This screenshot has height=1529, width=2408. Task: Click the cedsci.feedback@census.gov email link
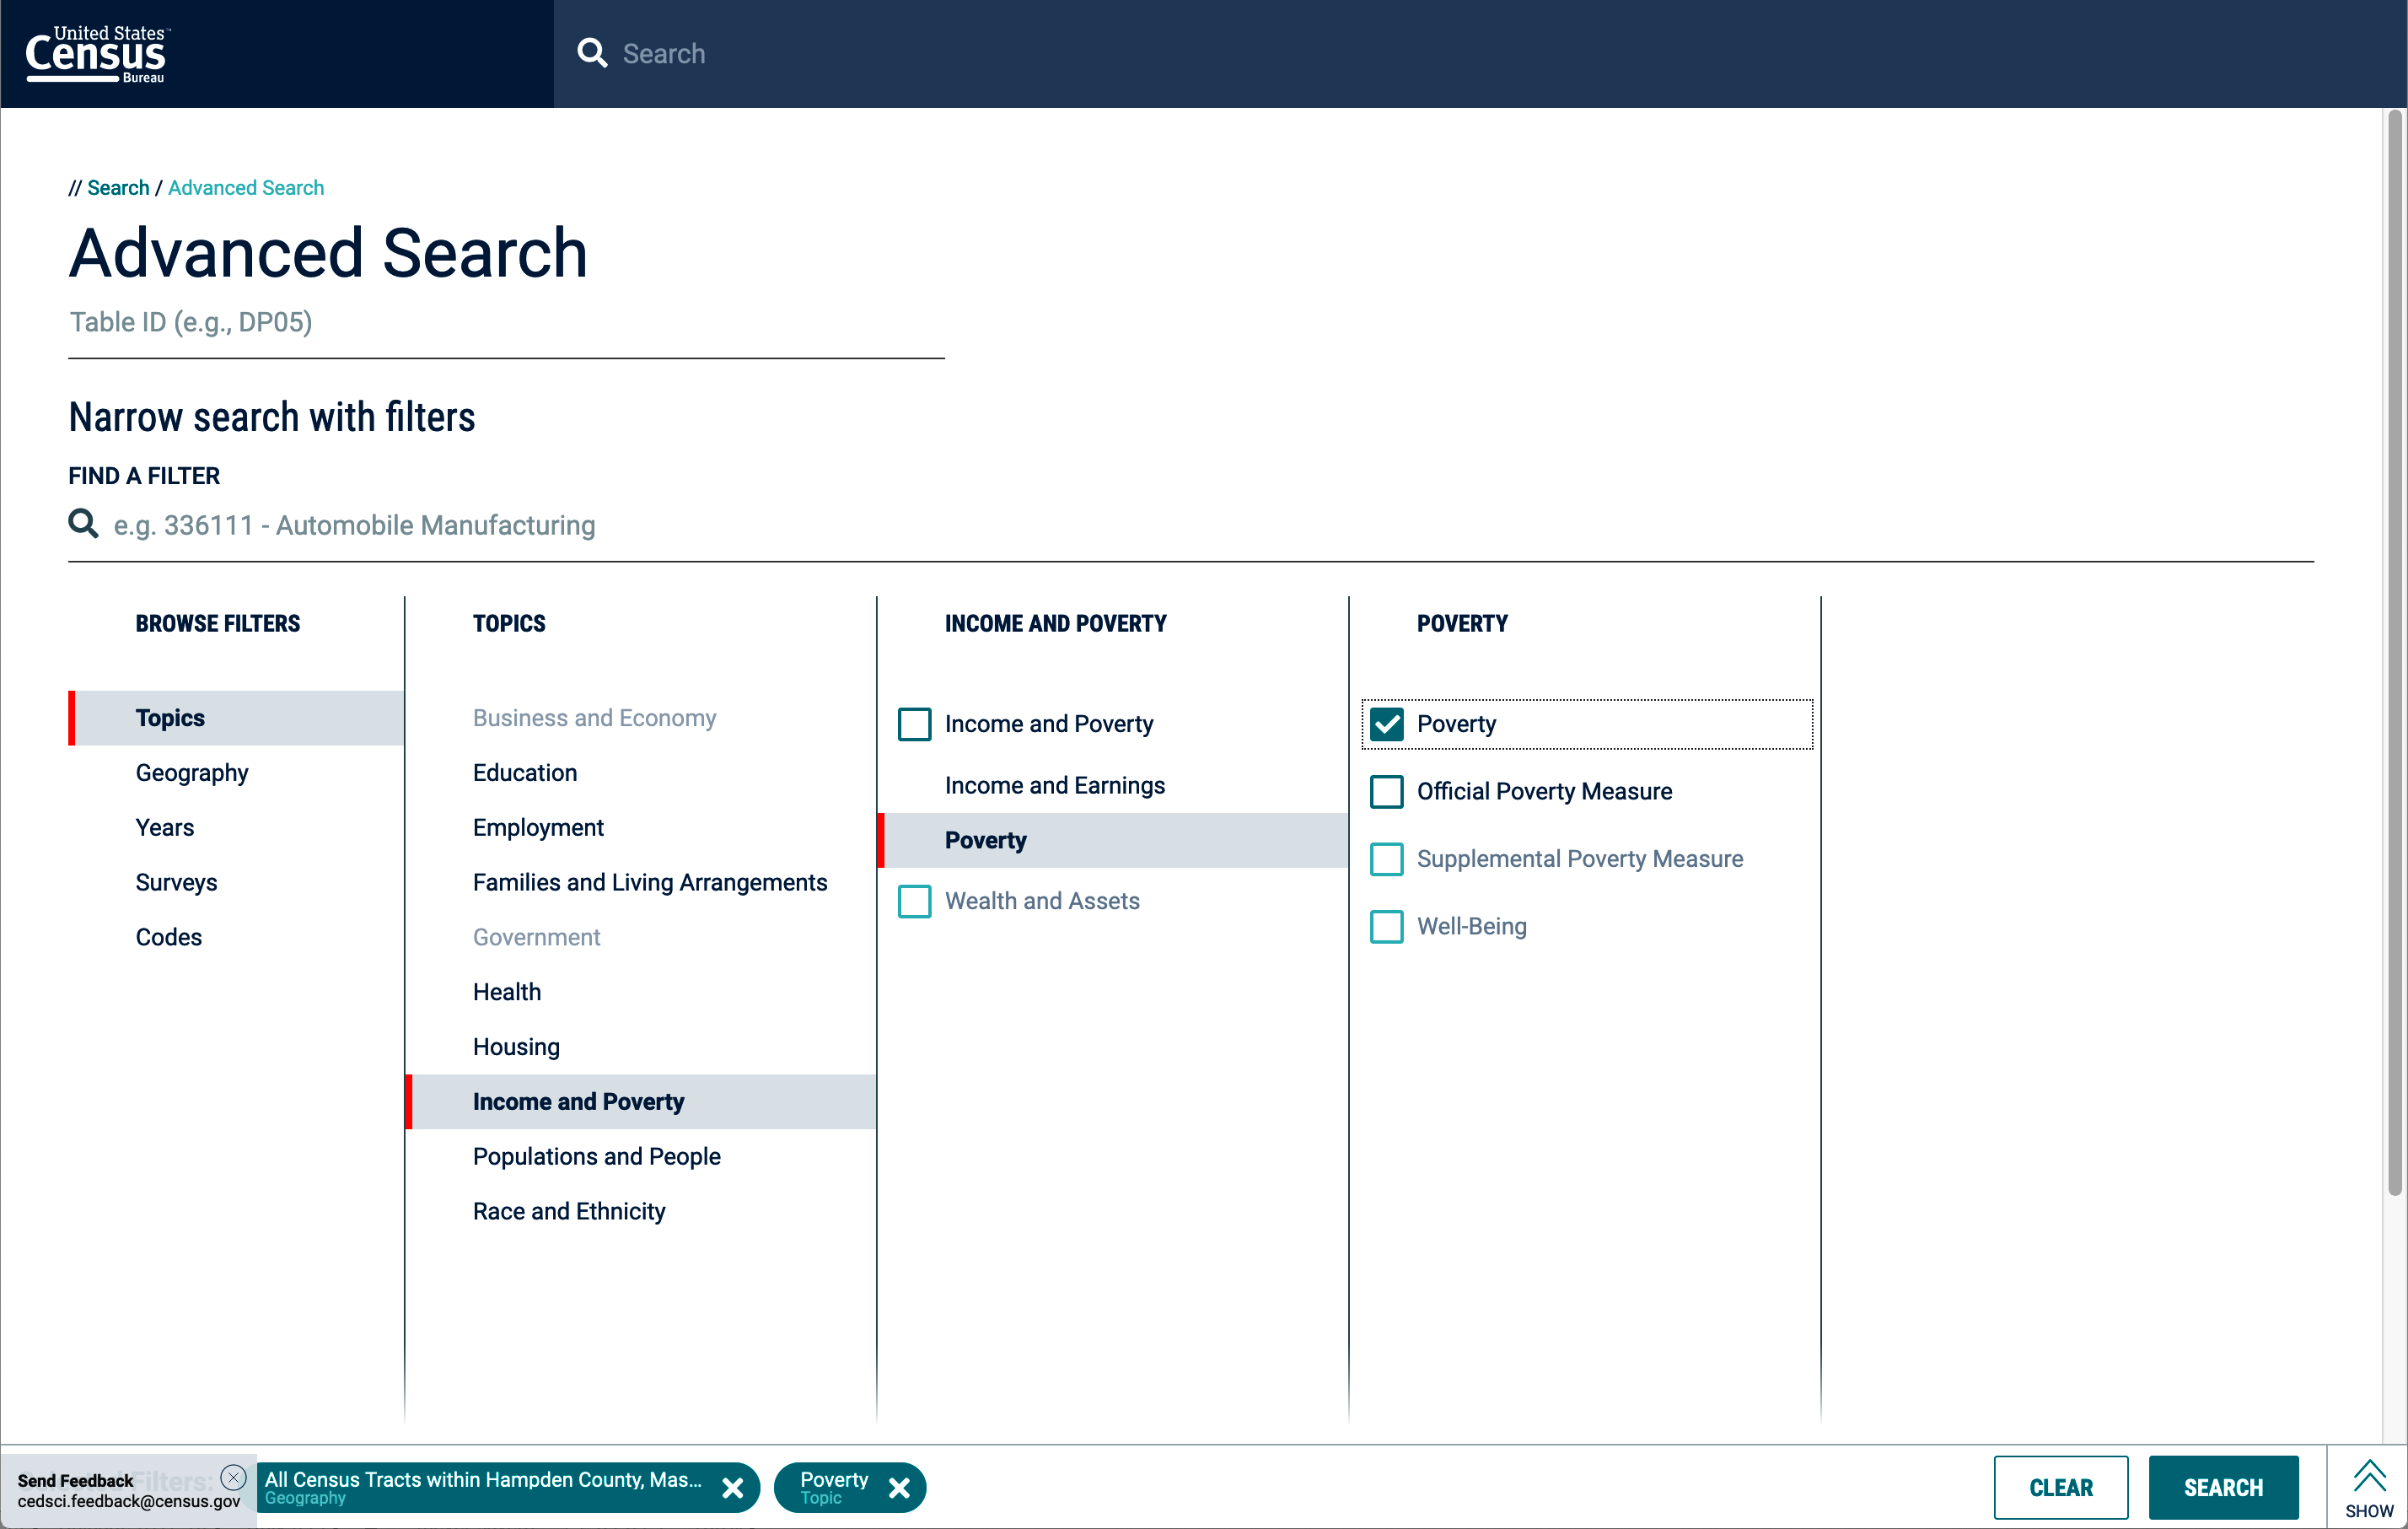(x=129, y=1500)
